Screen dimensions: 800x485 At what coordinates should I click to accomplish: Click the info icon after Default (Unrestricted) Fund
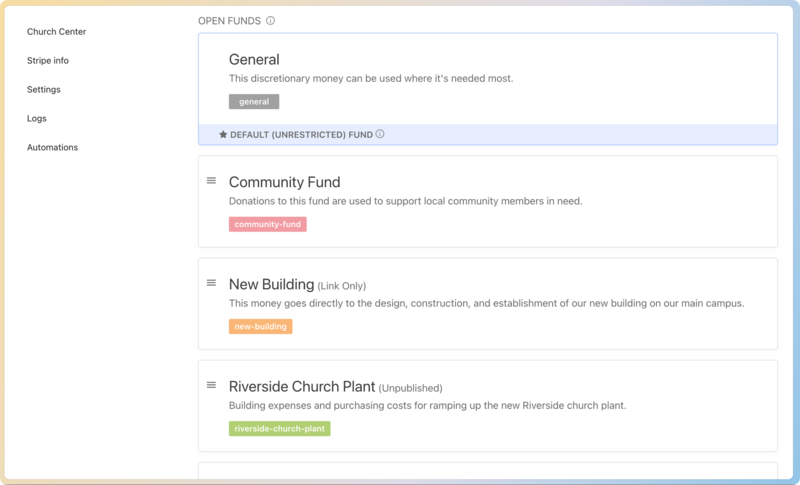click(x=380, y=134)
